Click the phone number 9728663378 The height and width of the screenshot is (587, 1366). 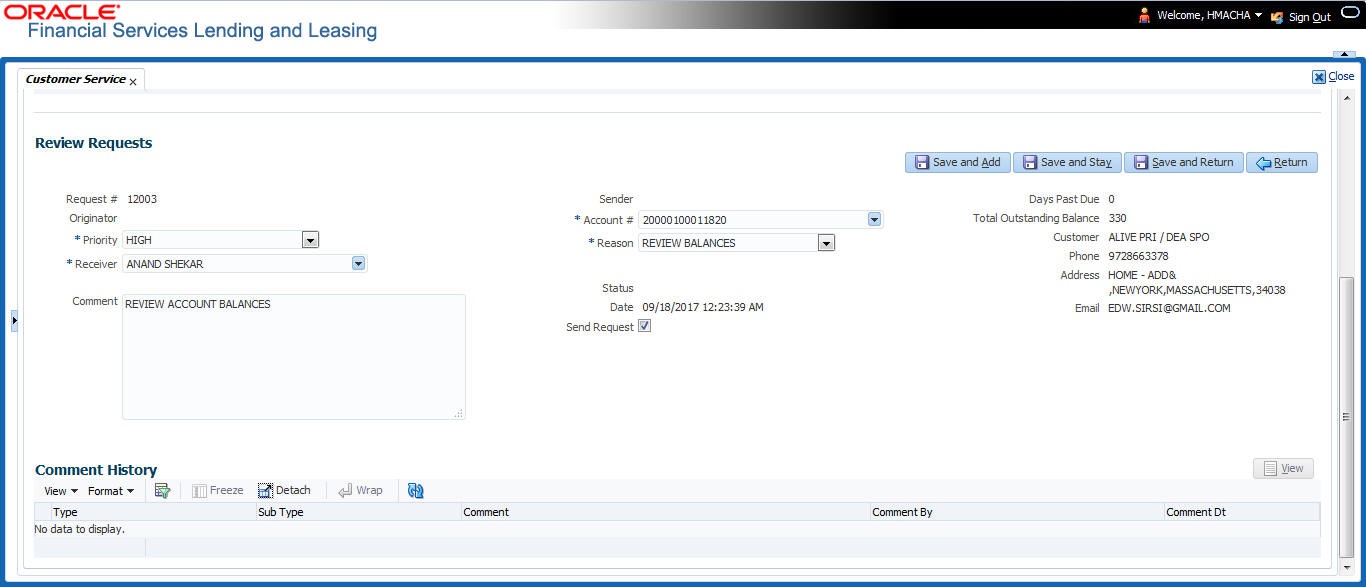click(x=1138, y=256)
